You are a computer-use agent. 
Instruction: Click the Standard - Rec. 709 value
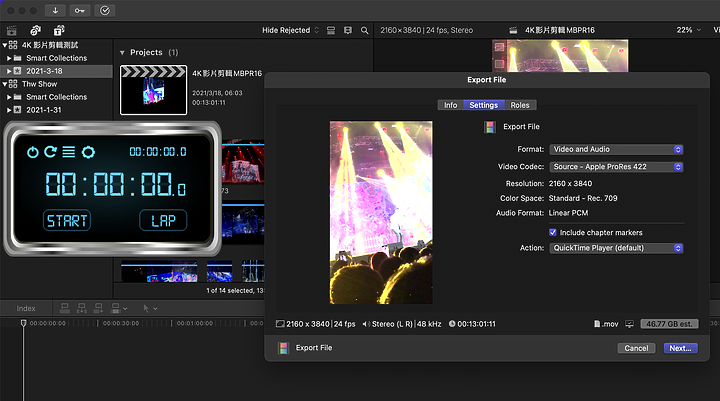(583, 198)
